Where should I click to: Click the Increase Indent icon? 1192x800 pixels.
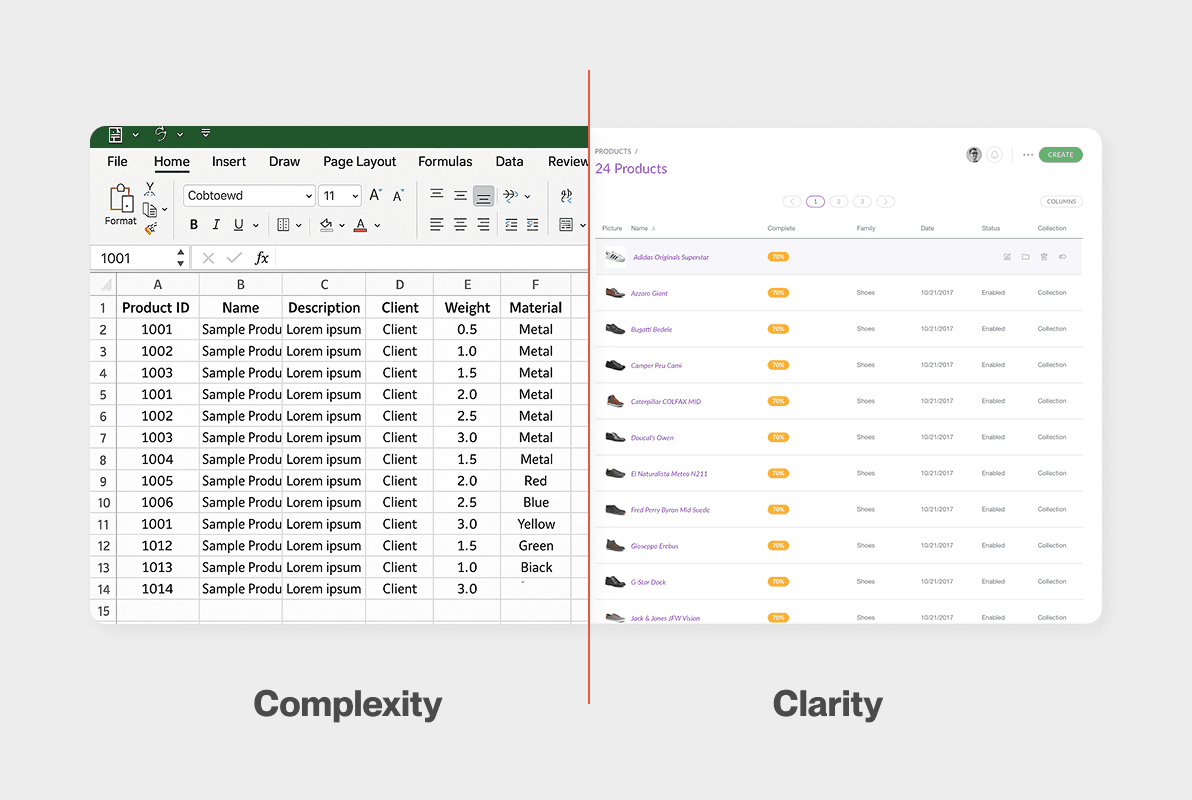[533, 225]
